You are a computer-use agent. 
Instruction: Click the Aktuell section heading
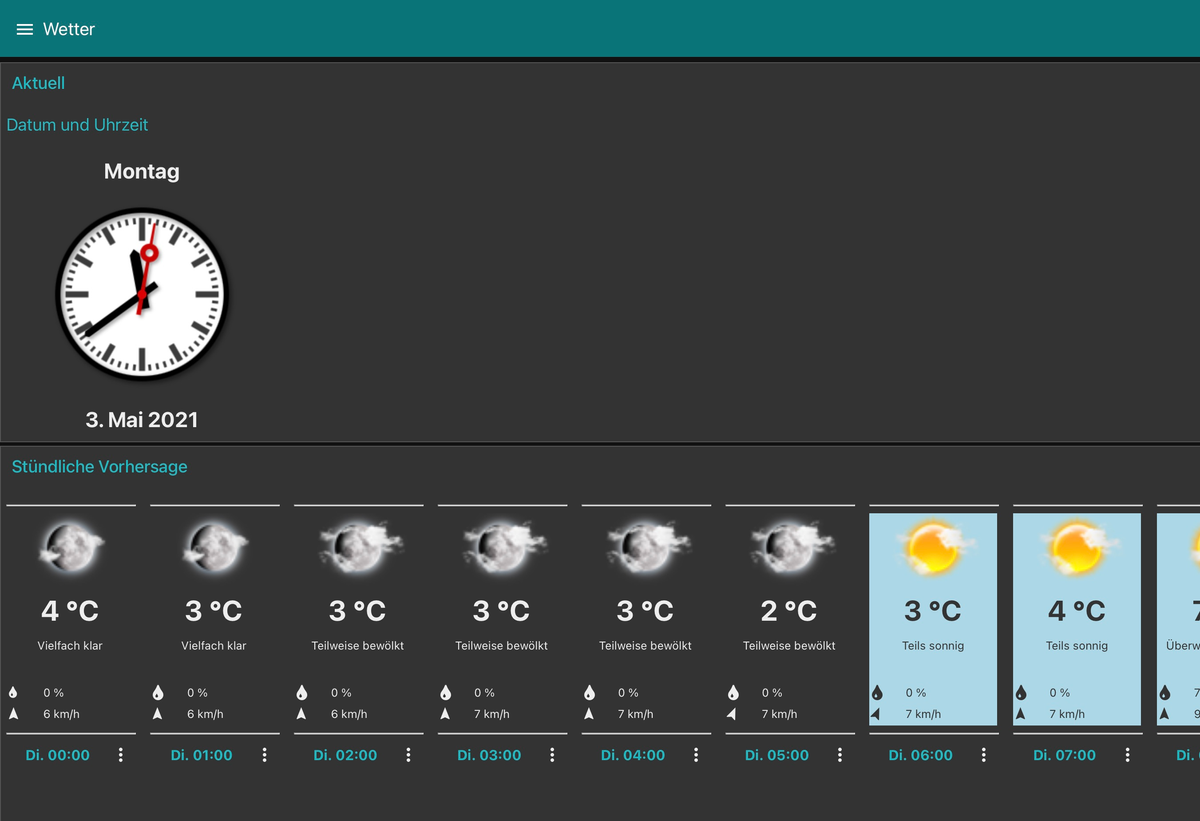pos(38,83)
